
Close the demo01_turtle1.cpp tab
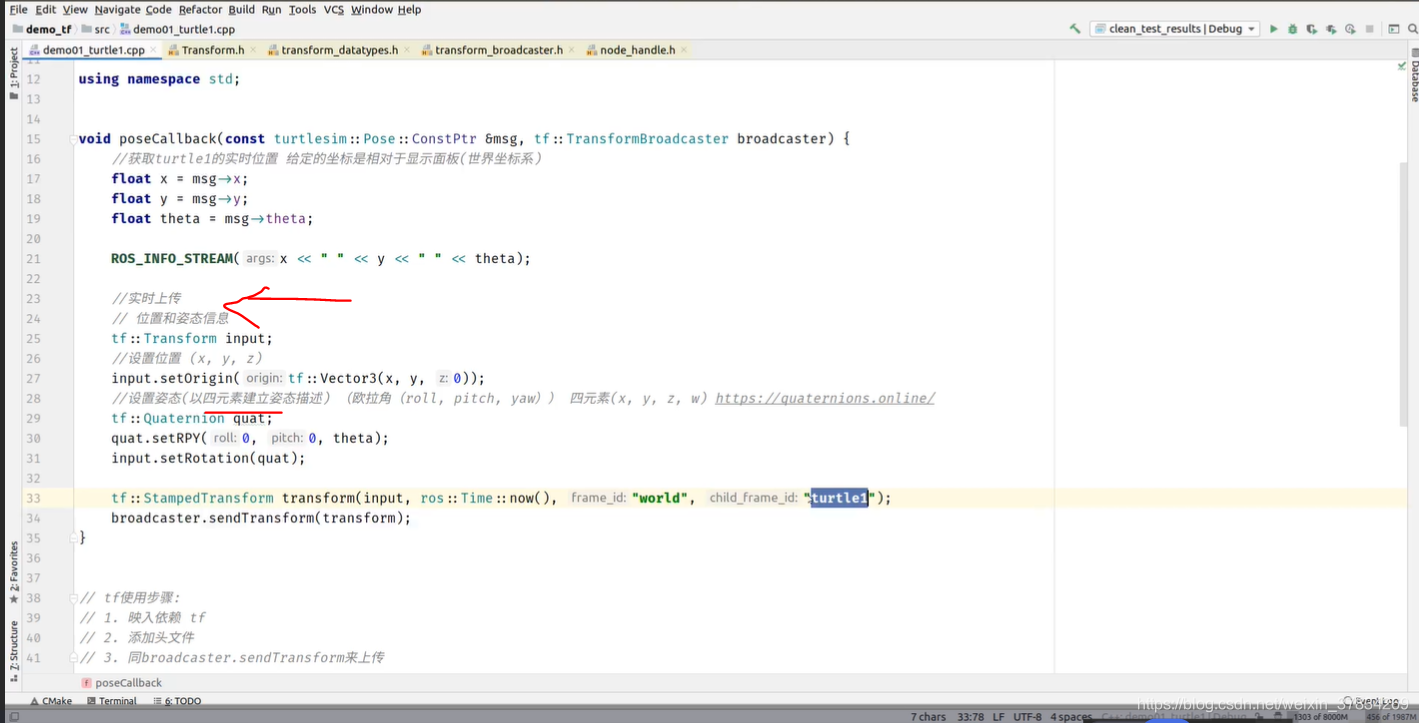coord(152,50)
